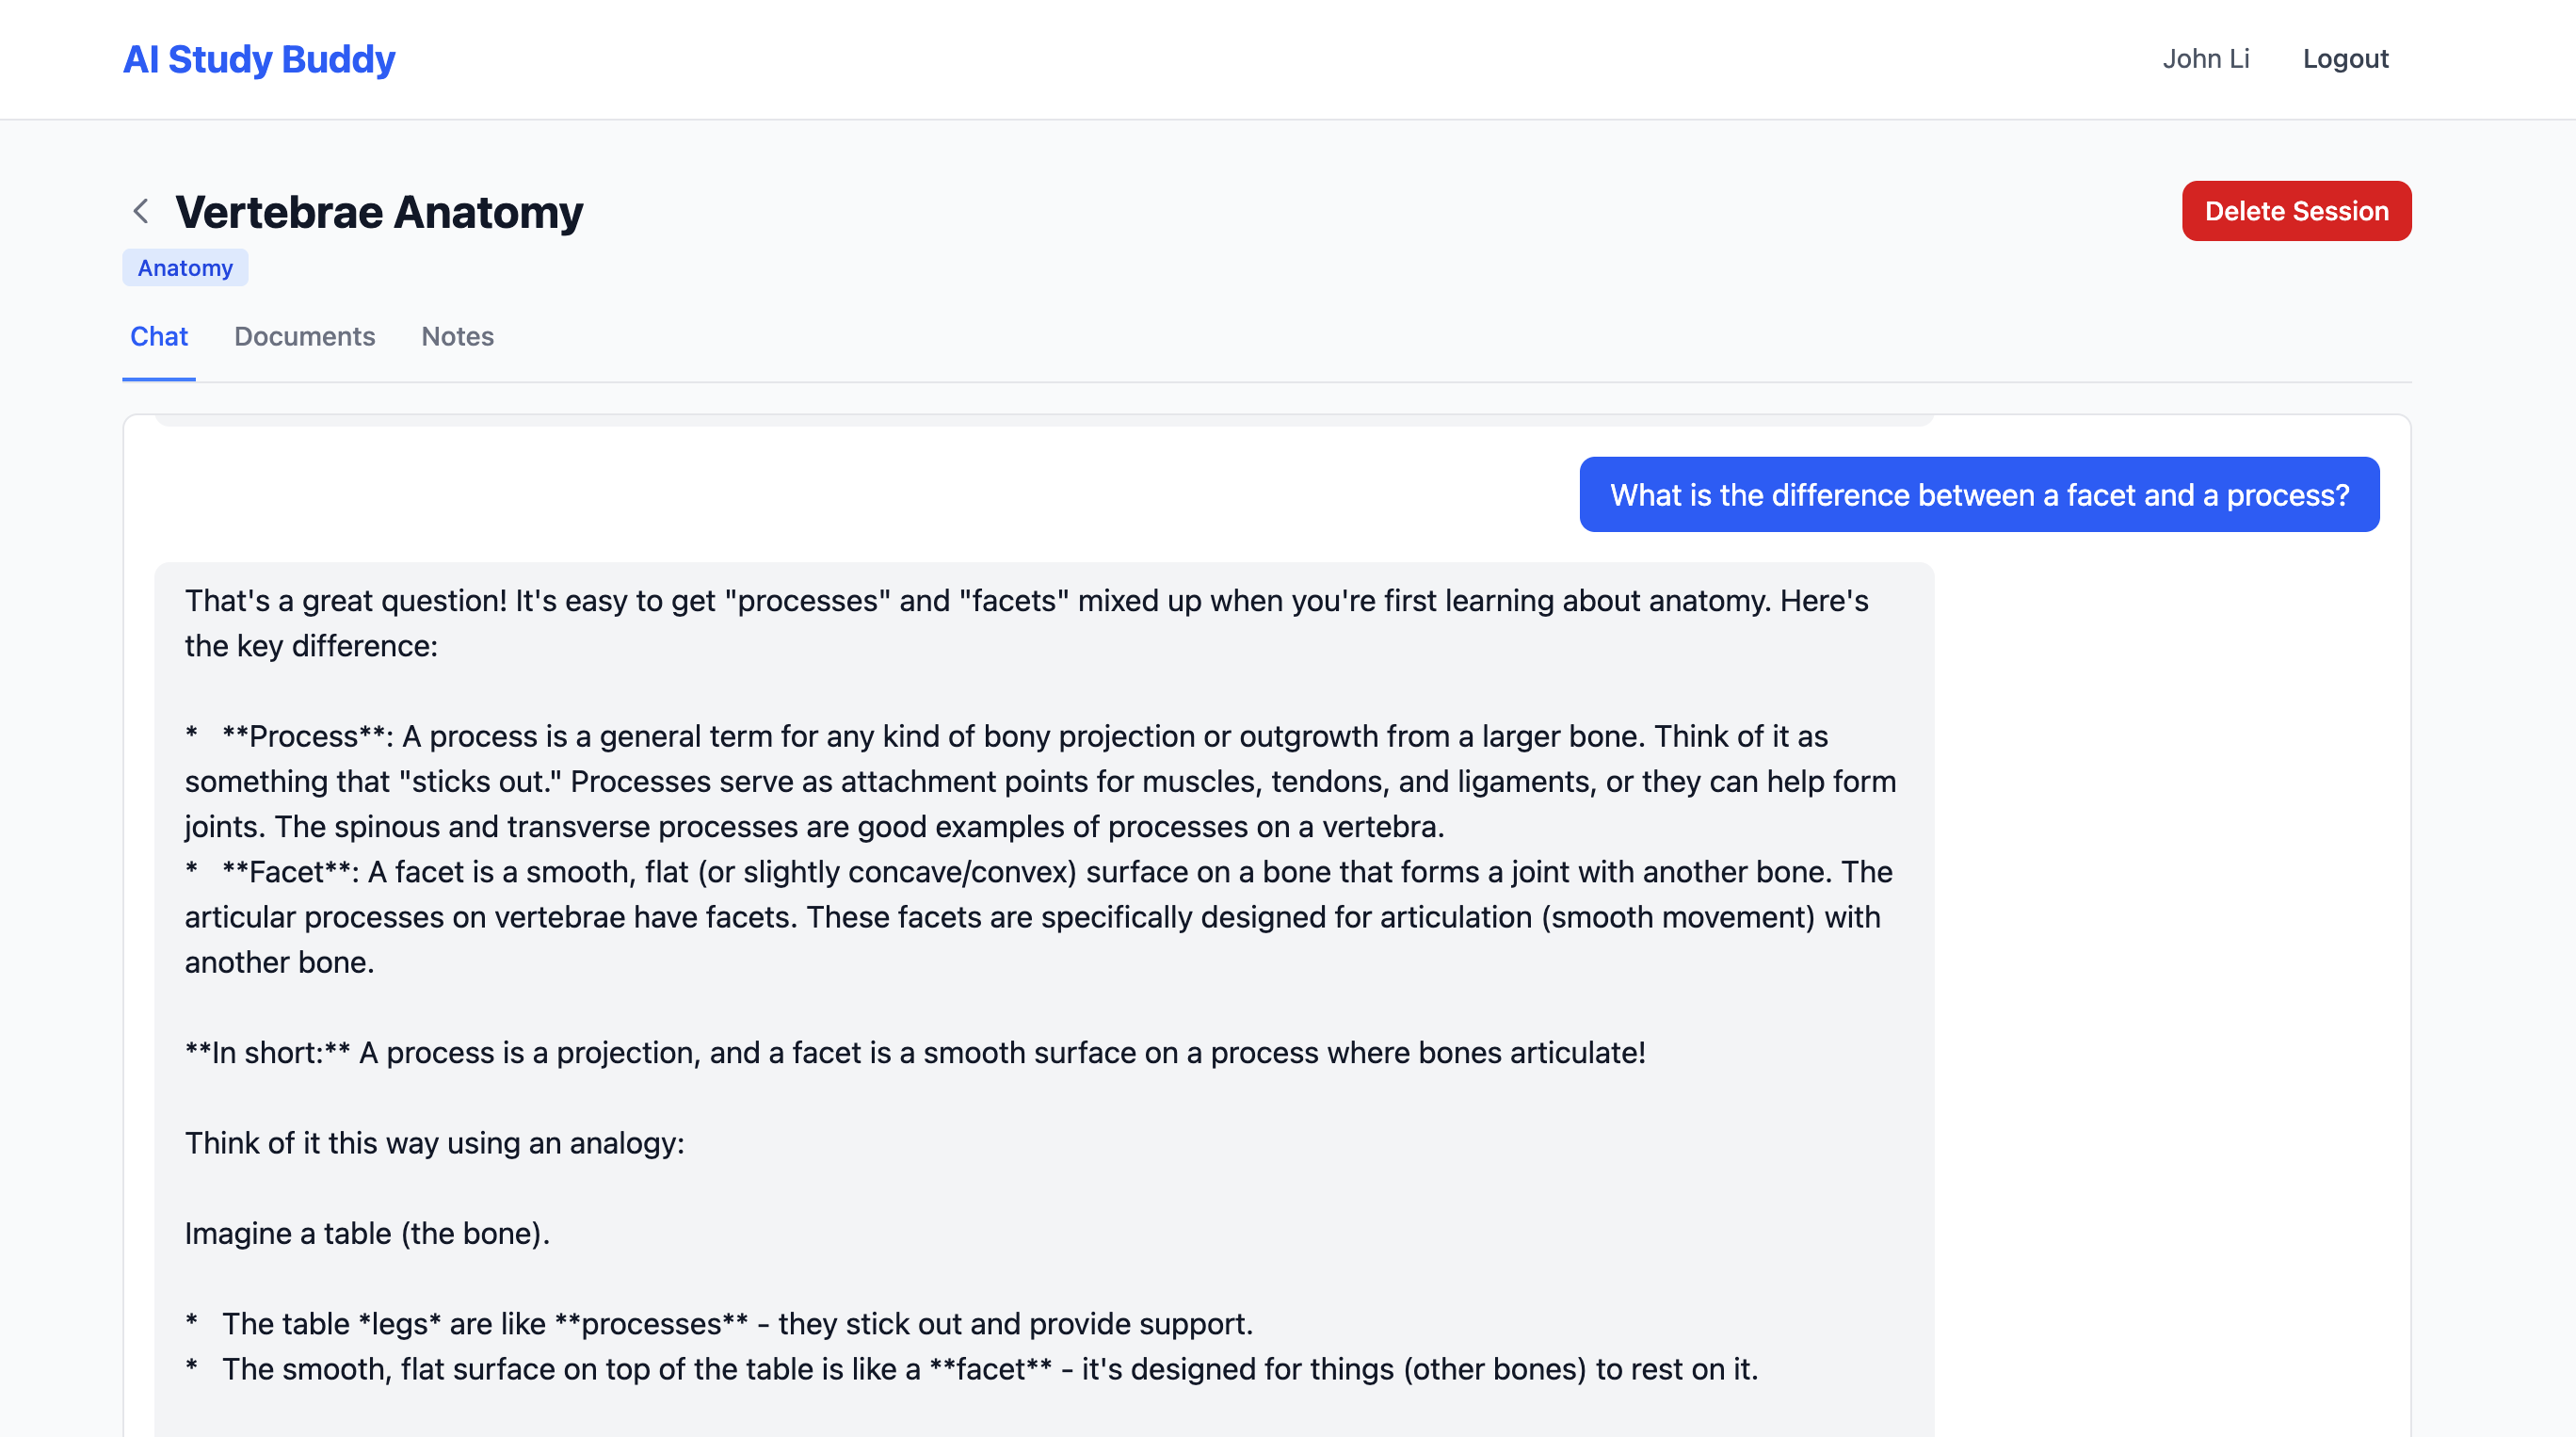The height and width of the screenshot is (1437, 2576).
Task: Click the facet versus process question bubble
Action: [1980, 493]
